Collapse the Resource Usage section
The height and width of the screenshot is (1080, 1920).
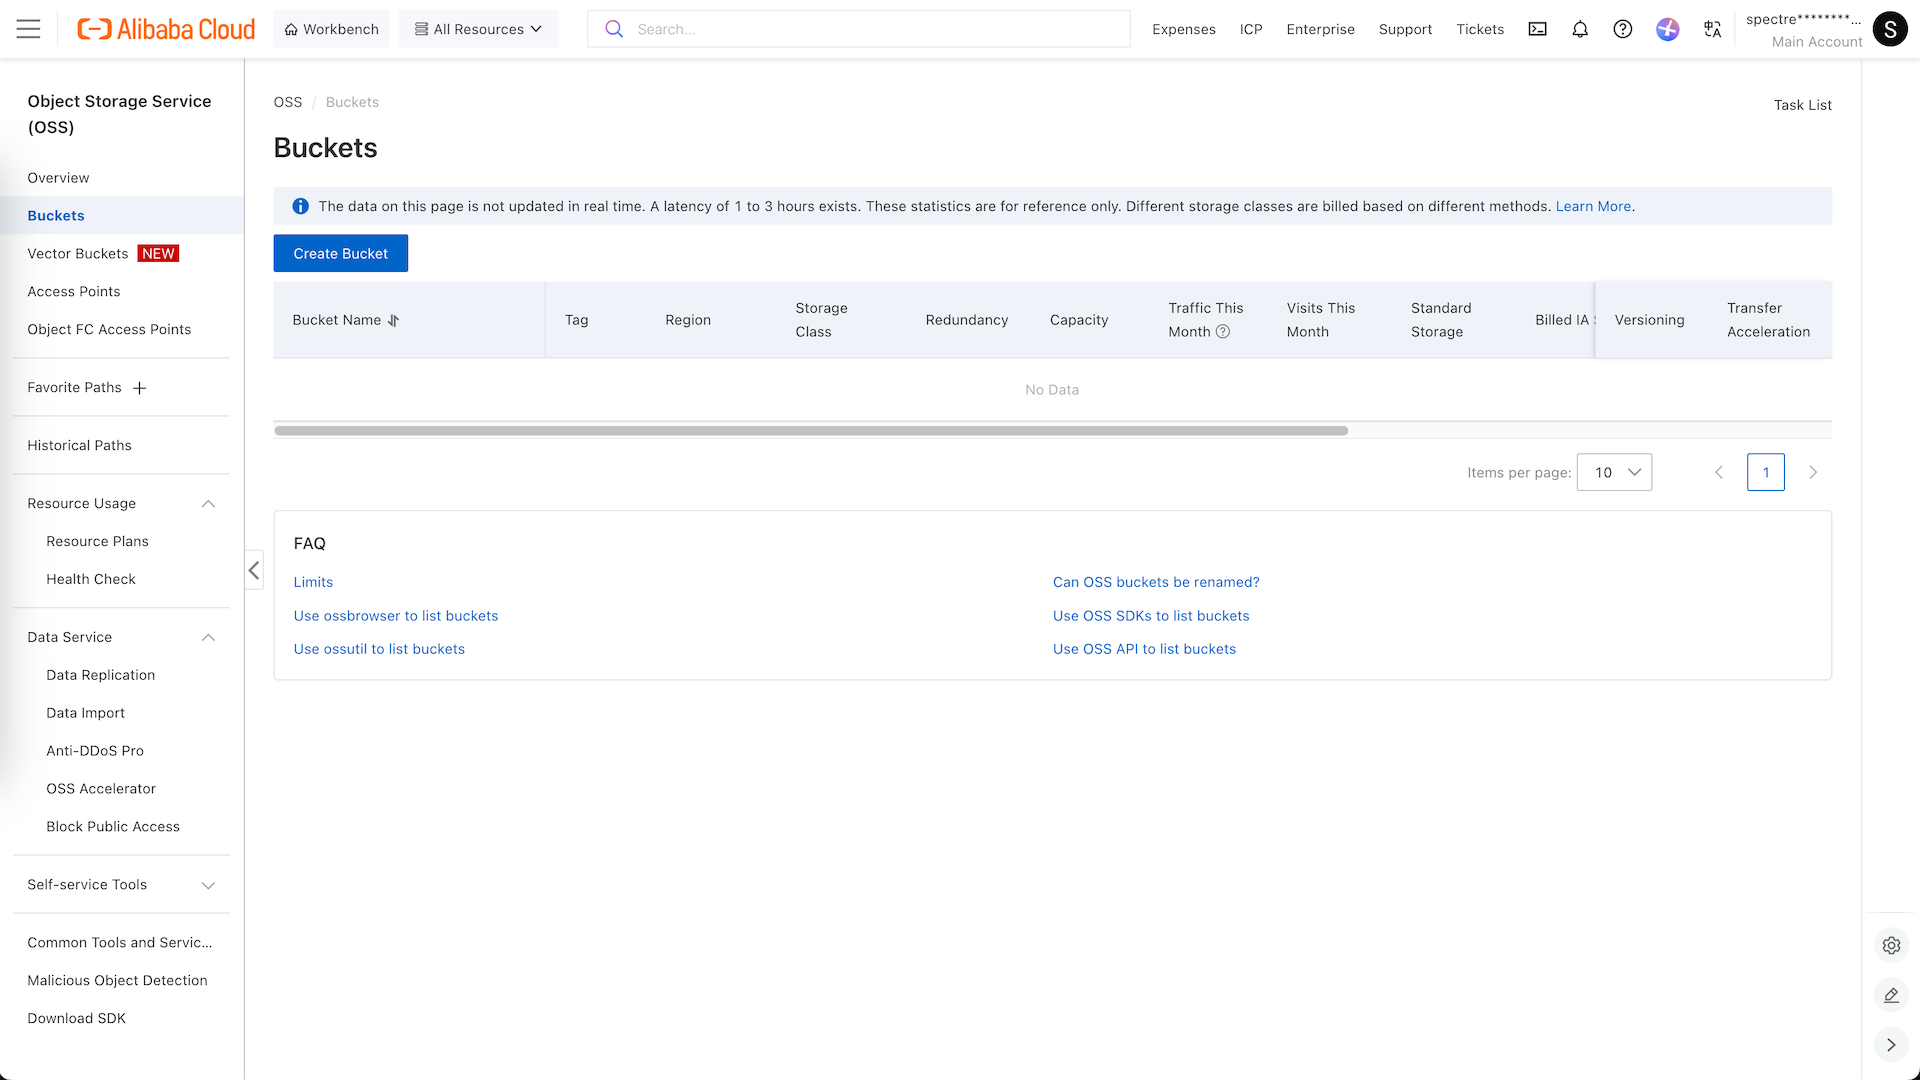(x=208, y=503)
